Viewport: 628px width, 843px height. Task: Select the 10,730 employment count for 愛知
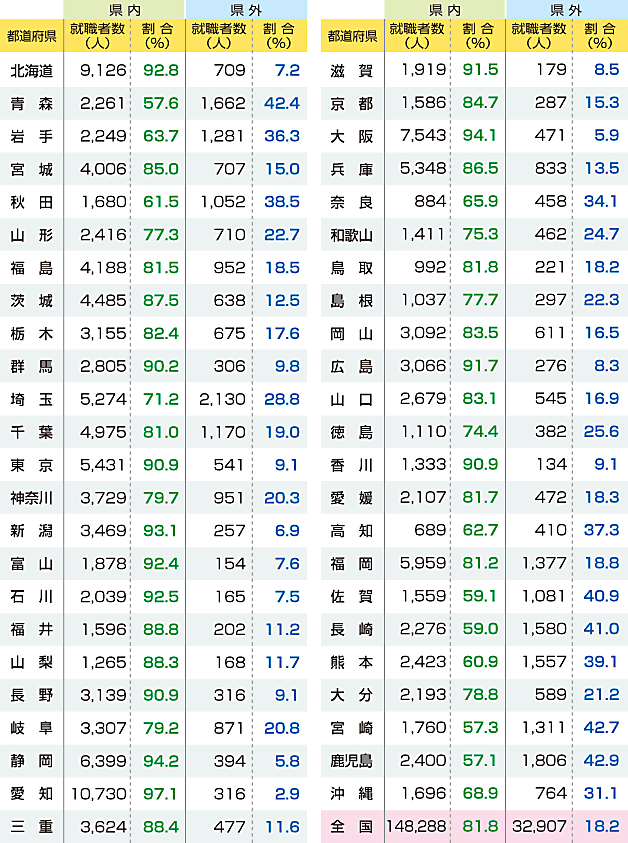pyautogui.click(x=97, y=794)
